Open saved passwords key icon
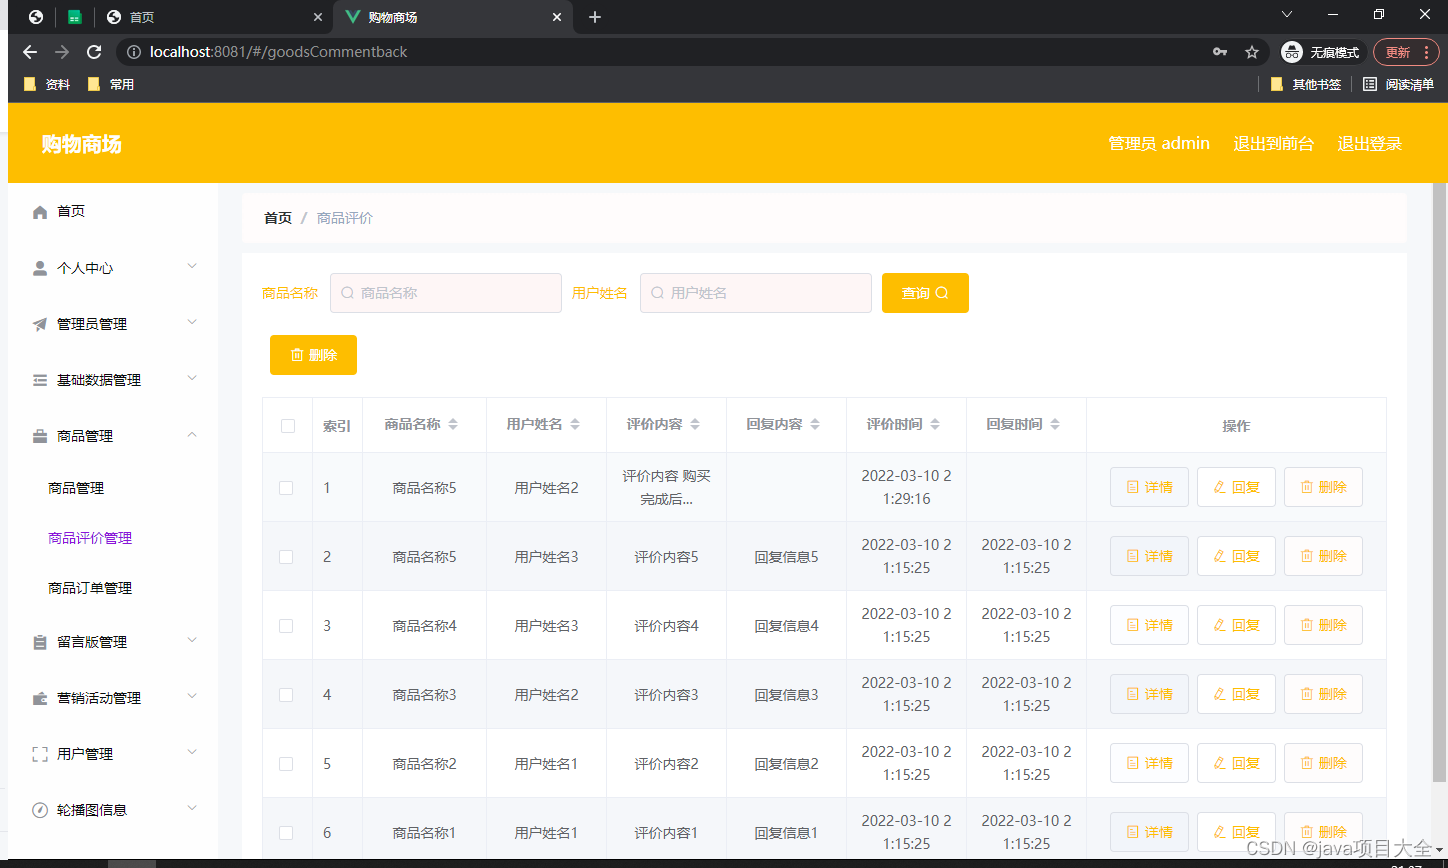This screenshot has width=1448, height=868. pyautogui.click(x=1220, y=52)
